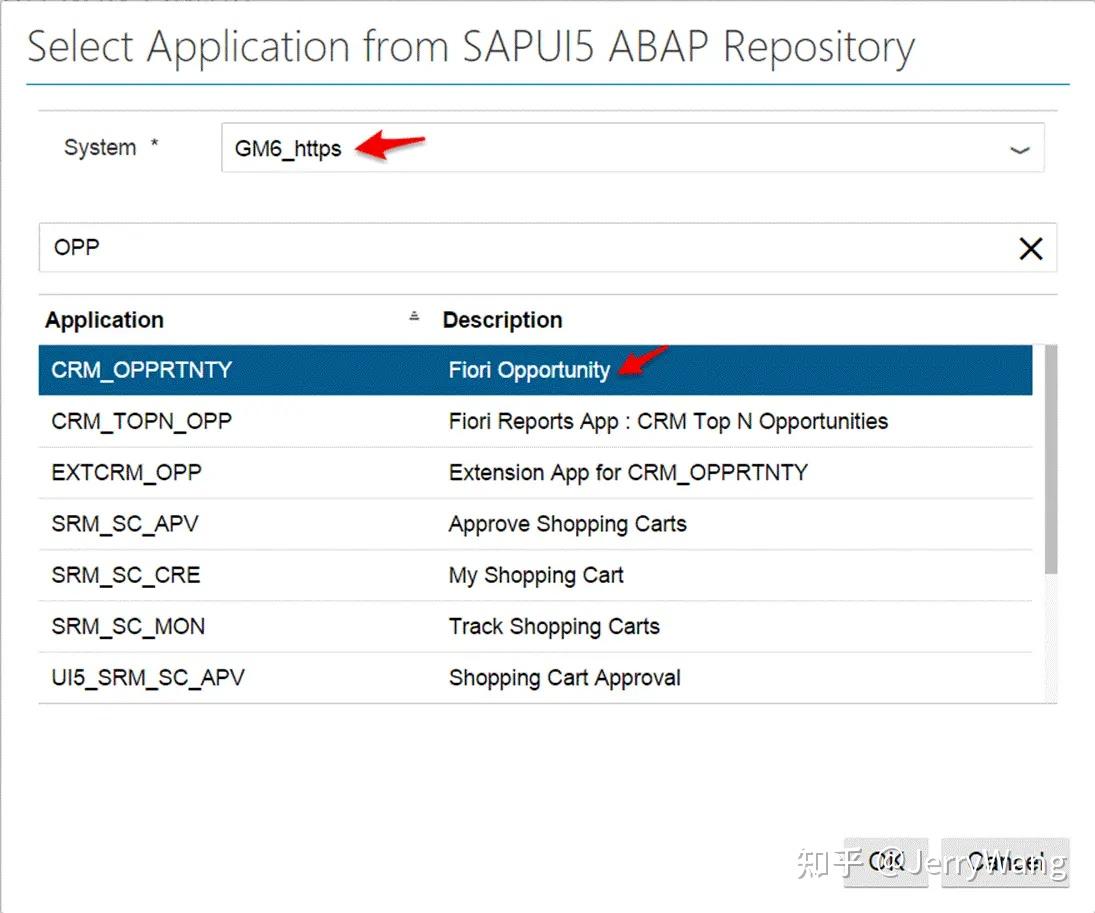The height and width of the screenshot is (913, 1095).
Task: Select the CRM_OPPRTNTY application row
Action: [x=141, y=370]
